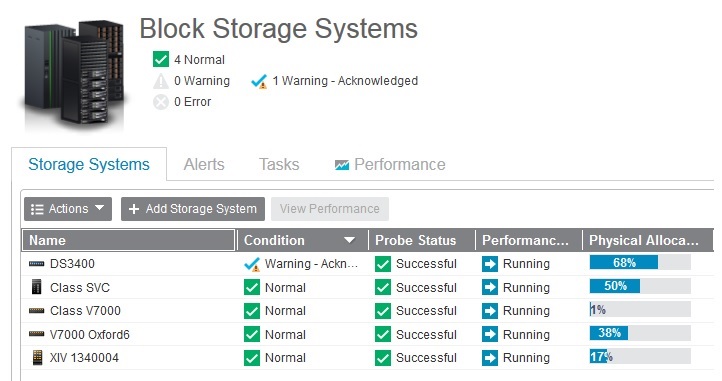Click the '0 Warning' summary text
Viewport: 722px width, 381px height.
(202, 81)
